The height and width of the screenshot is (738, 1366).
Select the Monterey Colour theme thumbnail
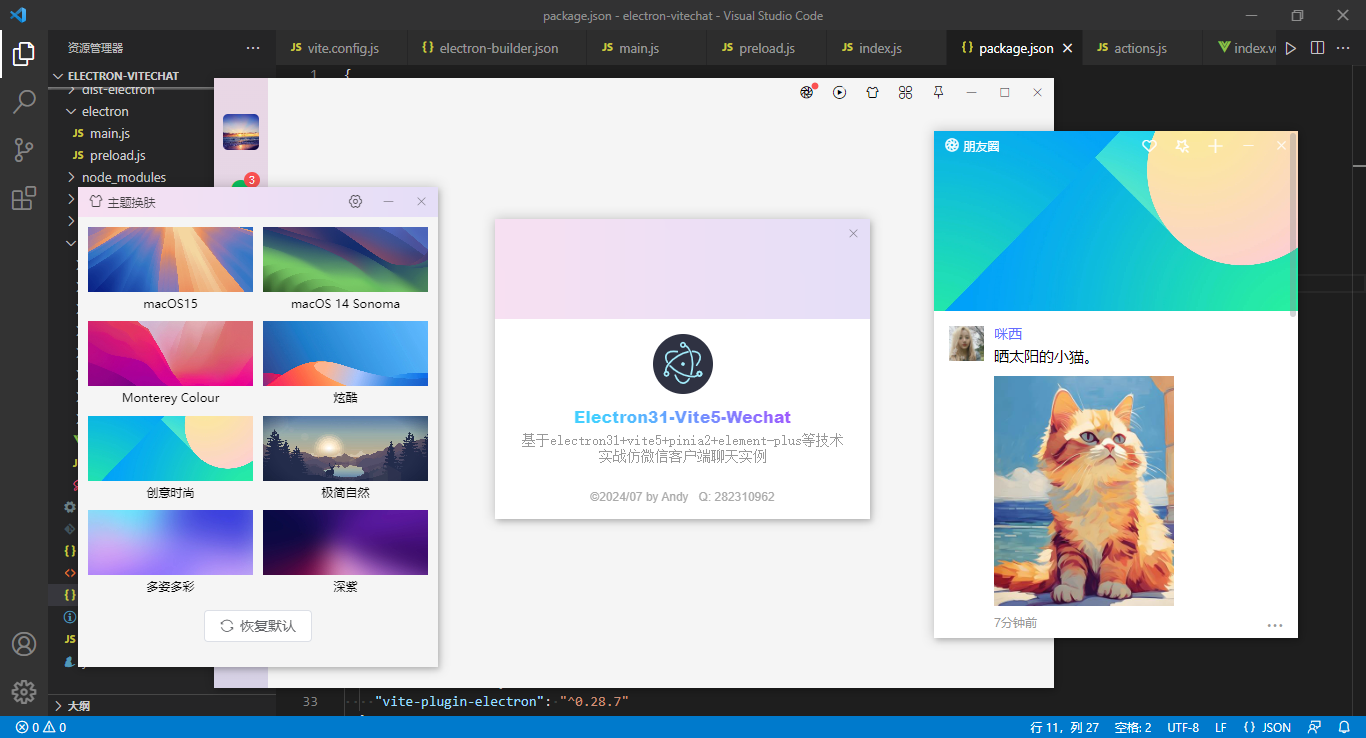tap(170, 353)
